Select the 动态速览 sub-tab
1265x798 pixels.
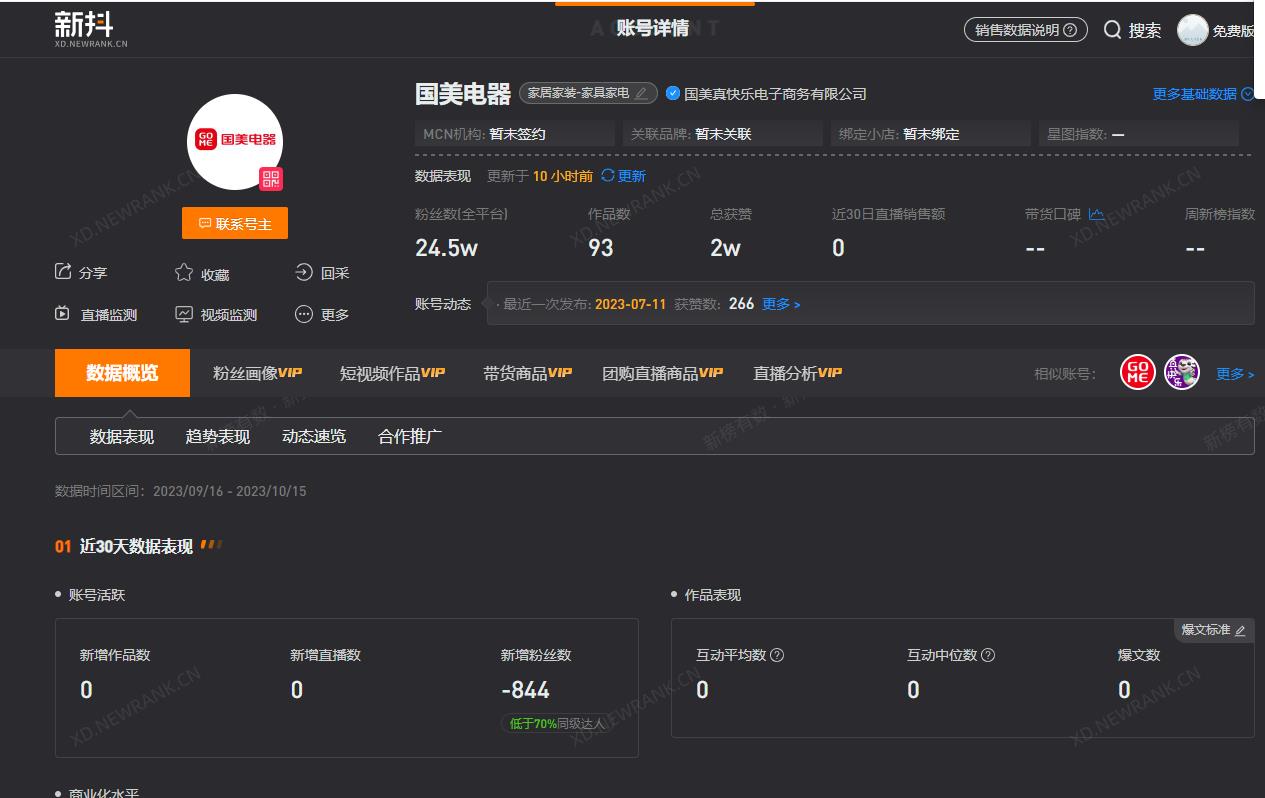314,436
